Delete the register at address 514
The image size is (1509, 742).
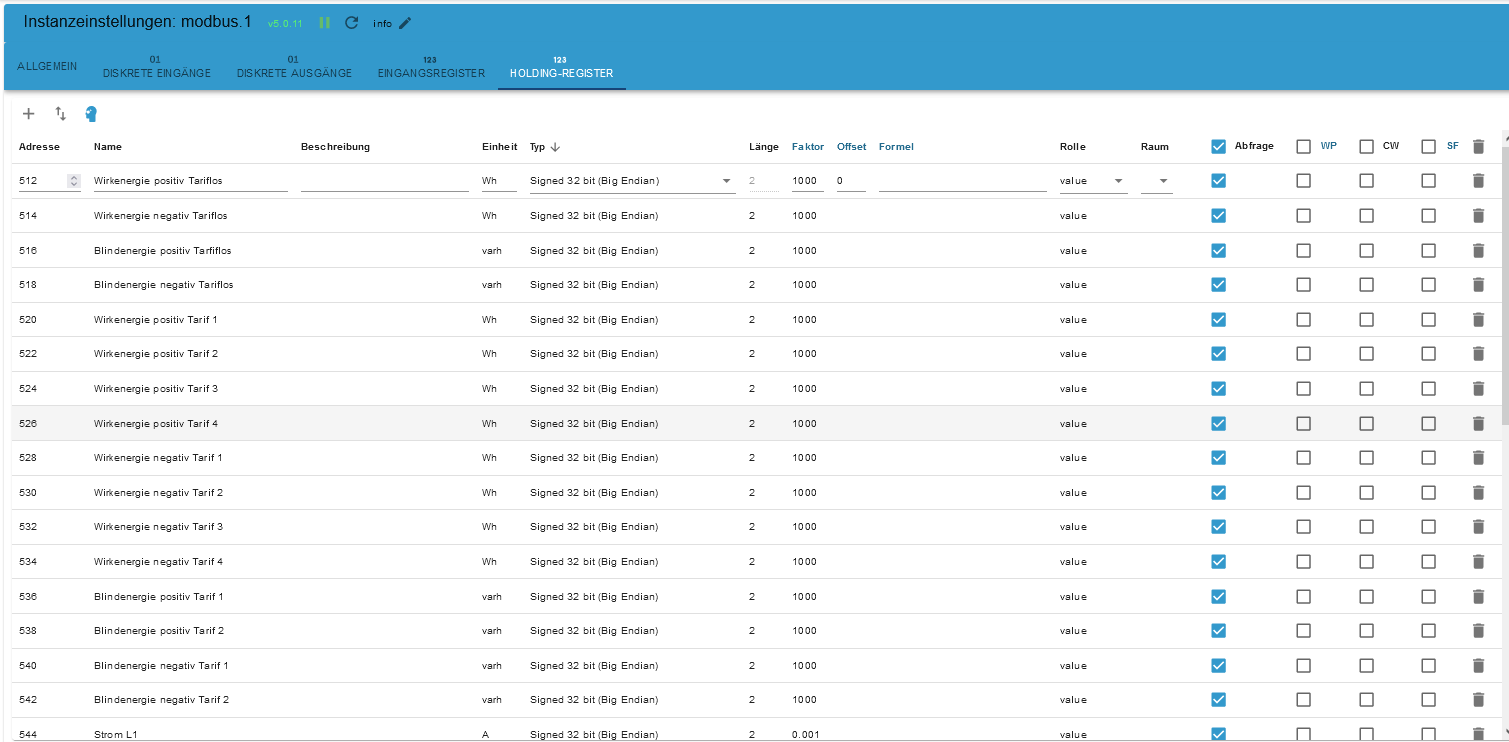(1478, 216)
